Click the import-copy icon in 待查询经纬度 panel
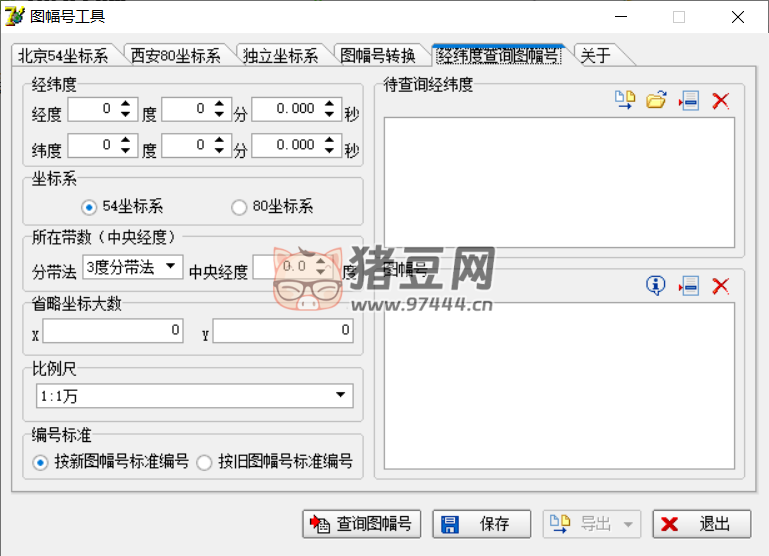Image resolution: width=769 pixels, height=556 pixels. coord(625,100)
